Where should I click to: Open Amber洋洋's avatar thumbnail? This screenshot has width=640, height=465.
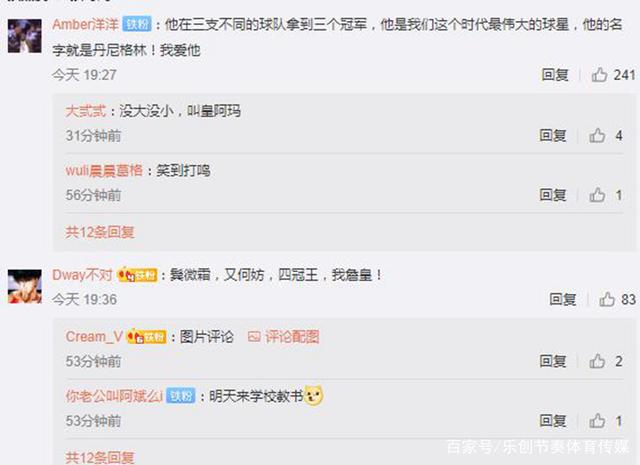click(24, 36)
